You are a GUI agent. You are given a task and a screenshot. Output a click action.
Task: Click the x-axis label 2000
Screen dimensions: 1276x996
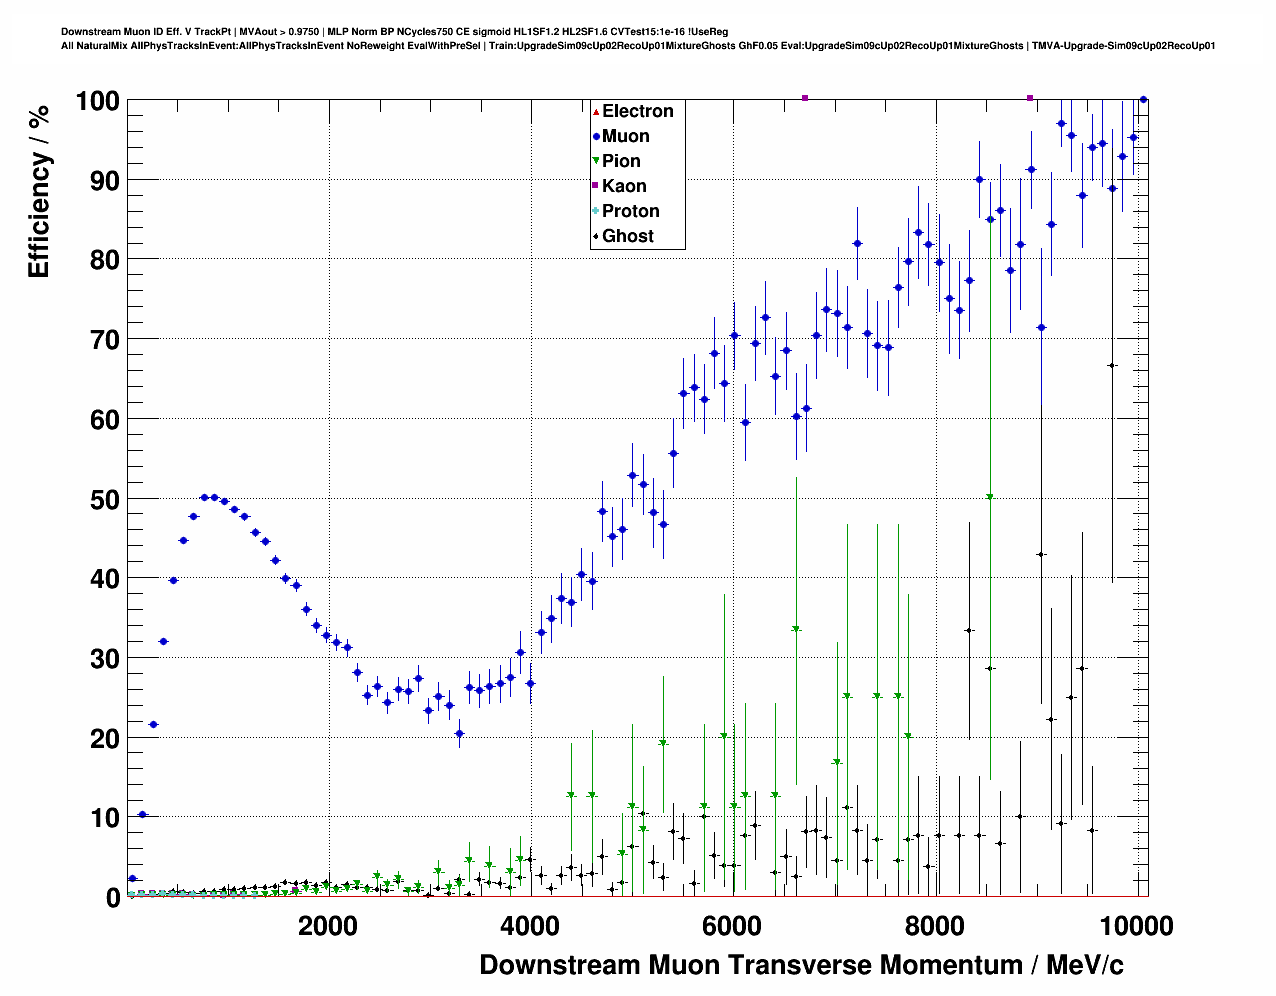coord(327,926)
